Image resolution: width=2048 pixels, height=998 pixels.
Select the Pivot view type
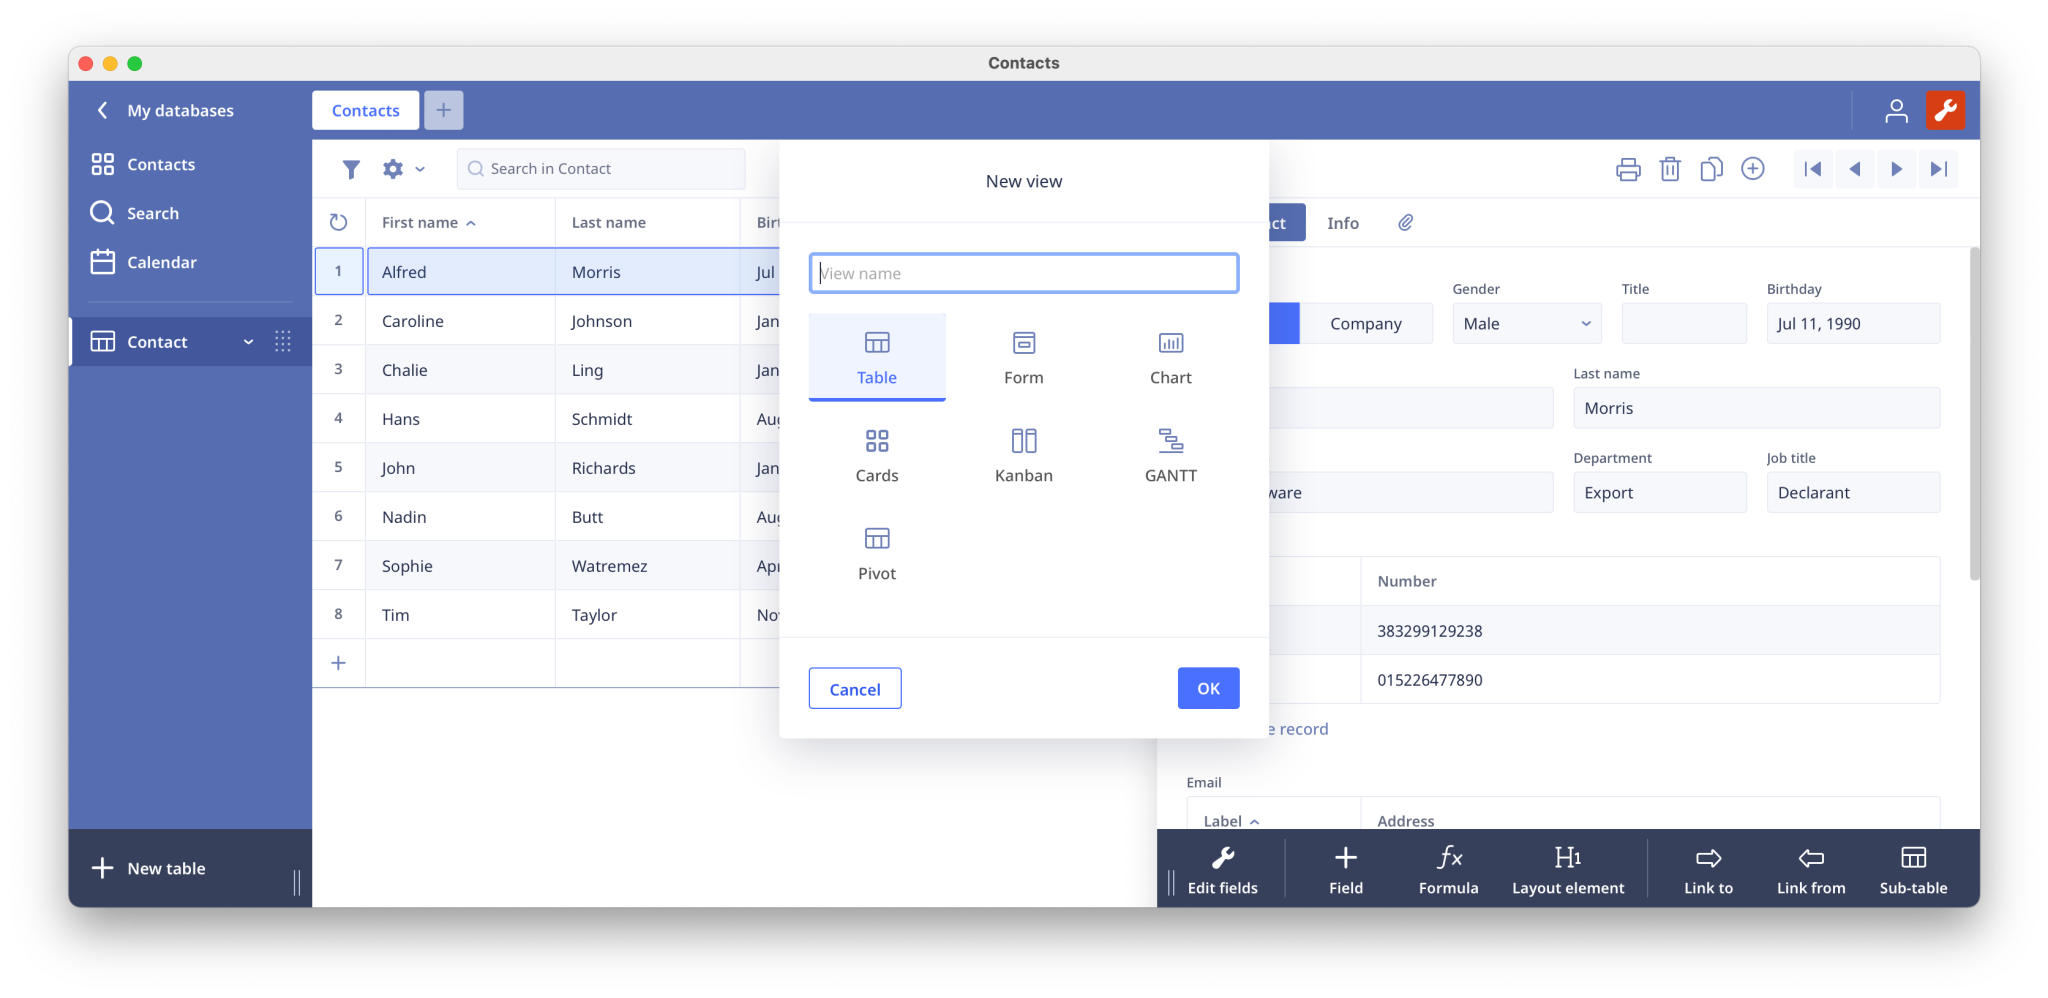tap(876, 553)
